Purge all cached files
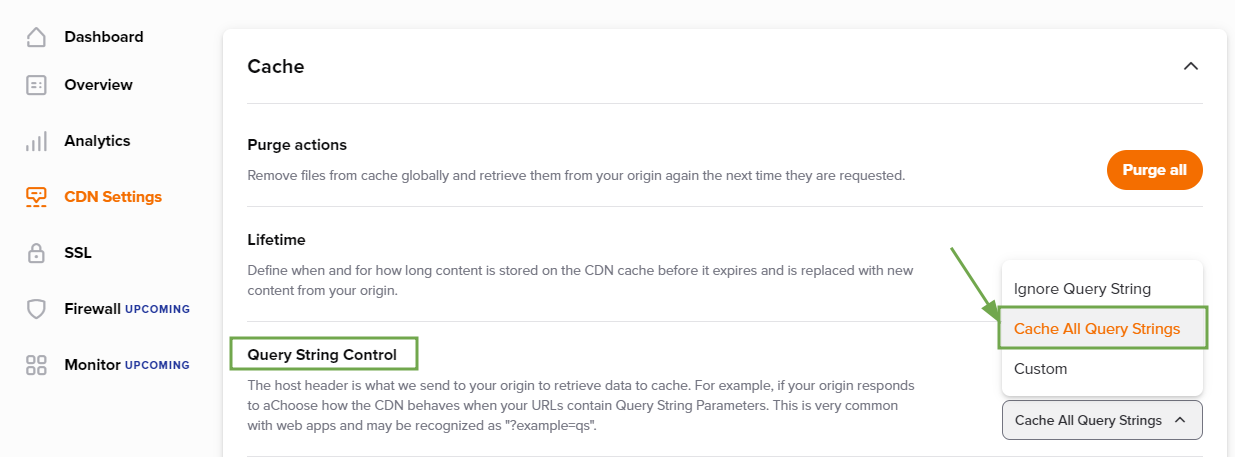Screen dimensions: 1235x457 point(1154,170)
